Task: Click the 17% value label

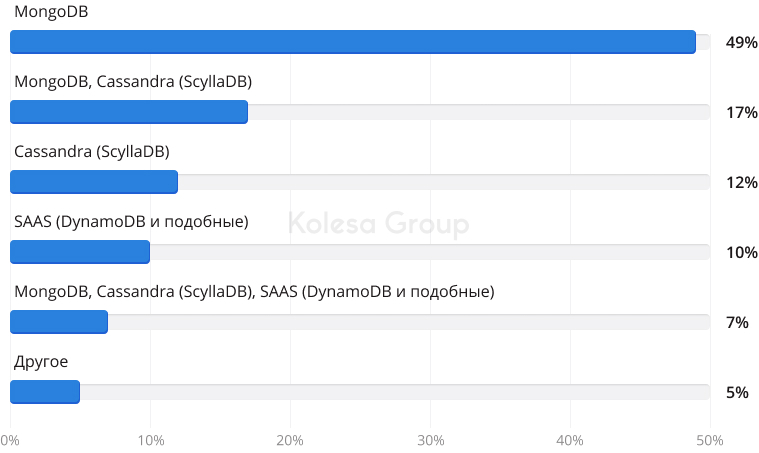Action: coord(742,112)
